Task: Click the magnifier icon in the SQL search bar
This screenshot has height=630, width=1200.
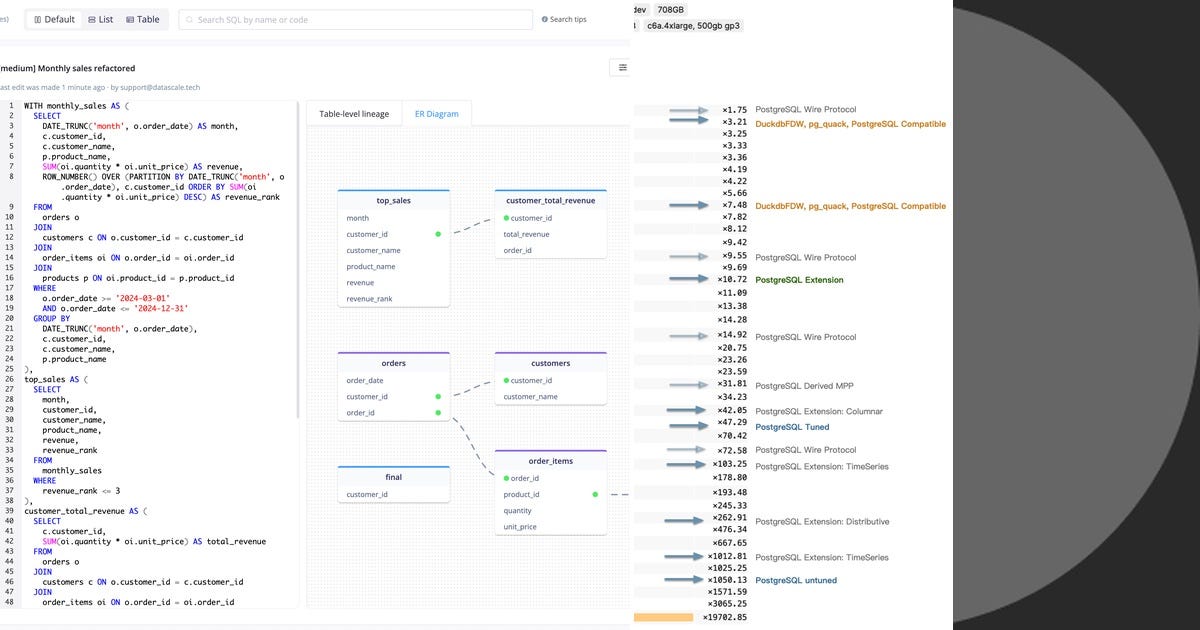Action: tap(189, 18)
